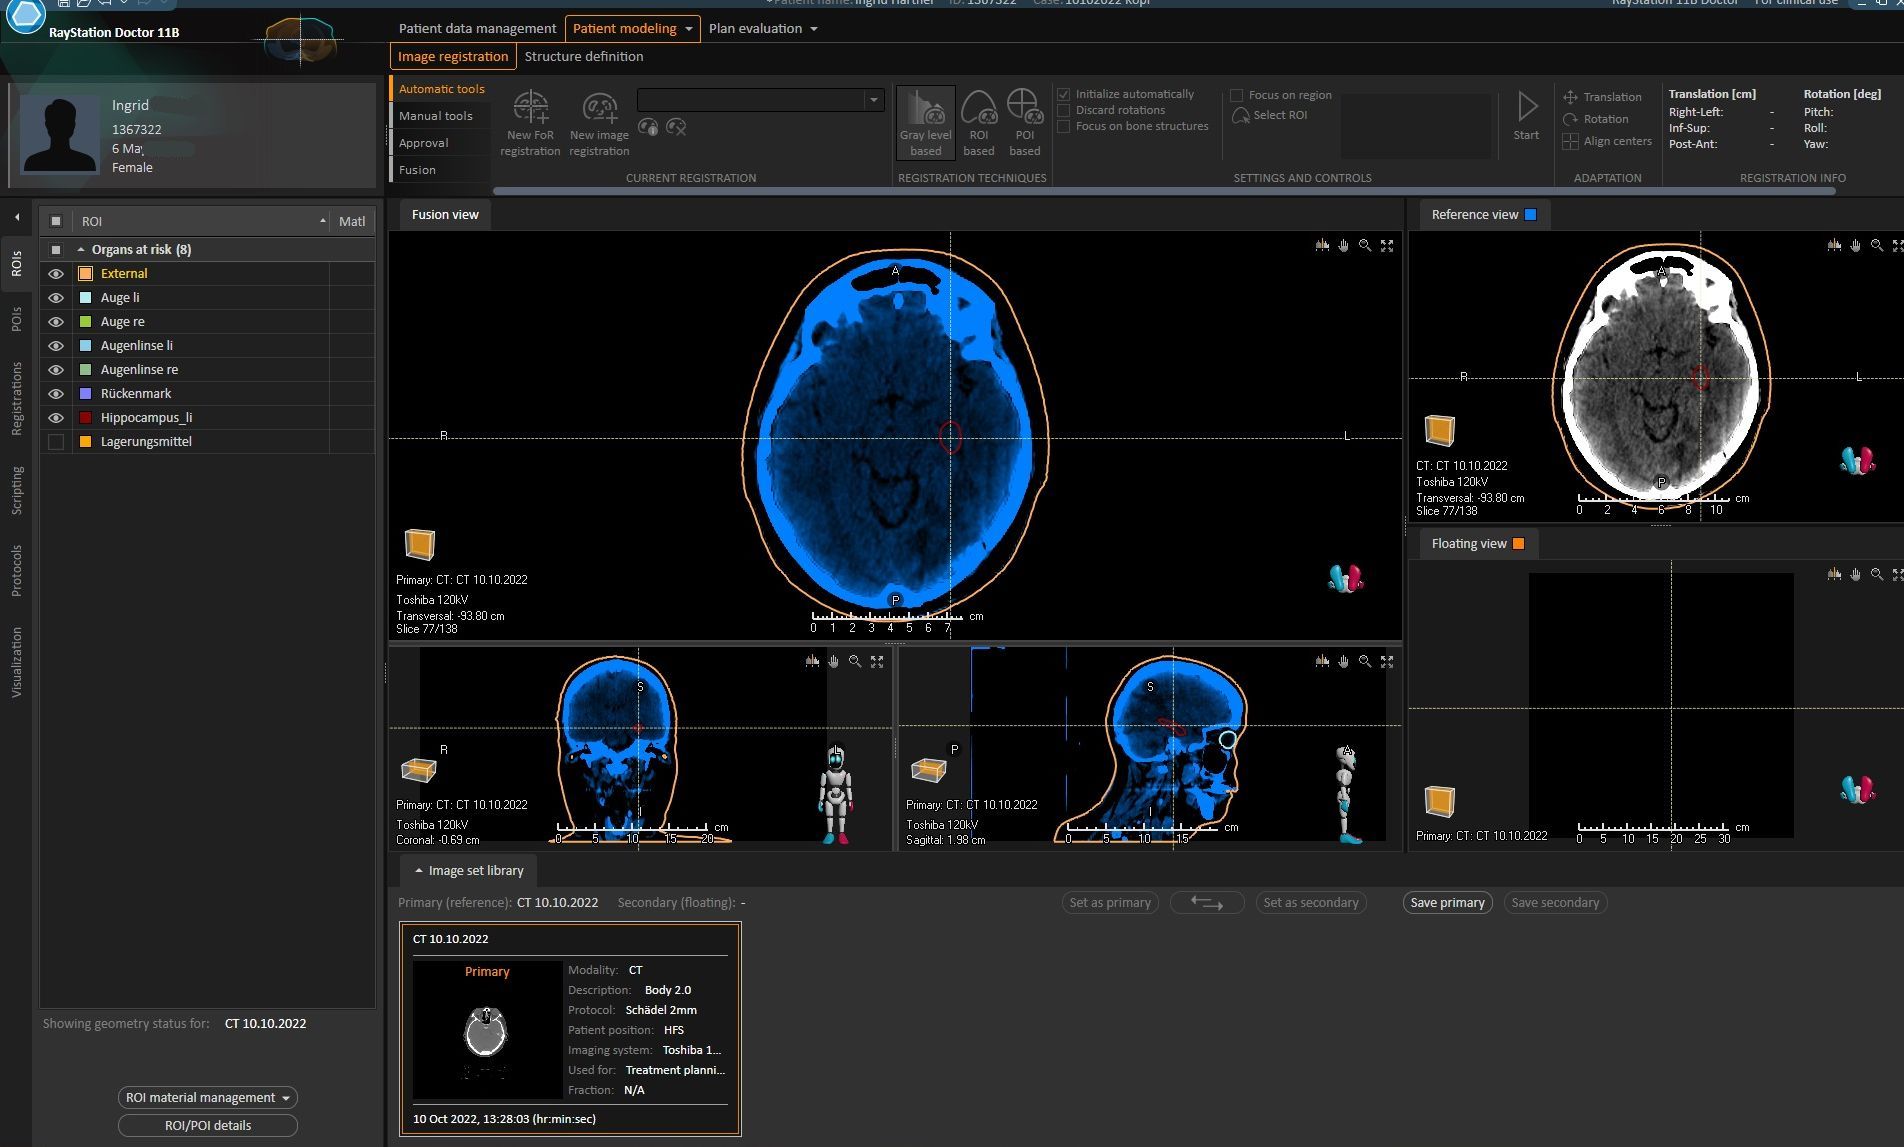
Task: Open the Plan evaluation menu
Action: point(763,29)
